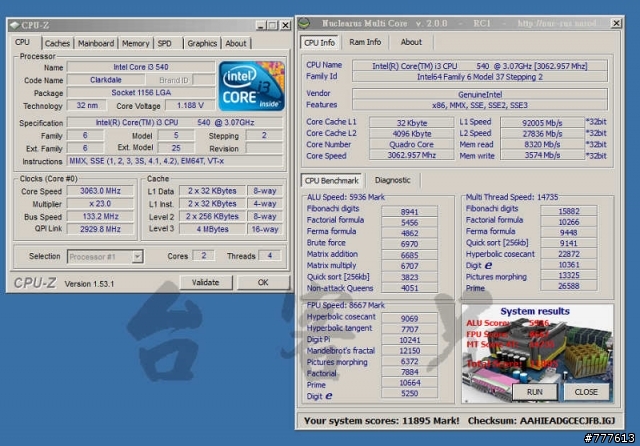Image resolution: width=640 pixels, height=446 pixels.
Task: Click the Mem write value 3574 Mb/s
Action: coord(542,155)
